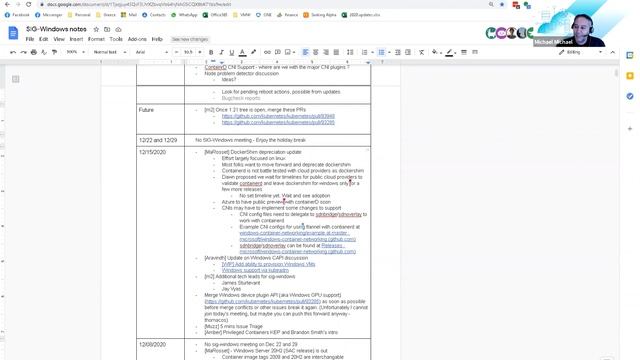Open the cell background color picker
Image resolution: width=640 pixels, height=360 pixels.
click(x=435, y=52)
